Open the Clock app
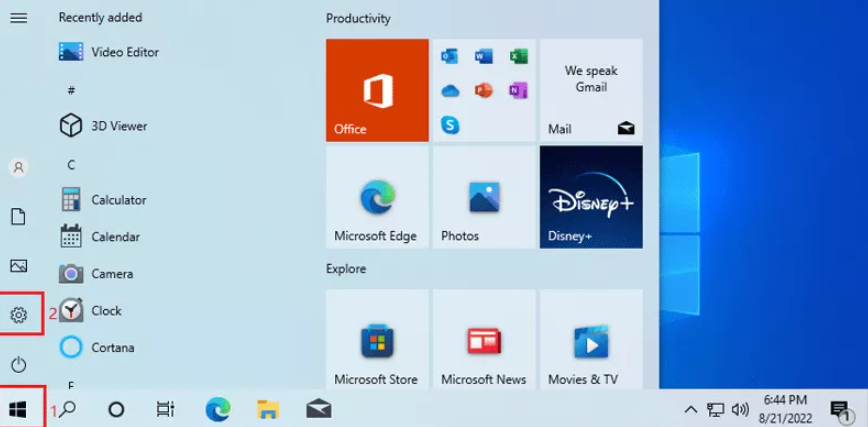The height and width of the screenshot is (427, 868). coord(90,311)
